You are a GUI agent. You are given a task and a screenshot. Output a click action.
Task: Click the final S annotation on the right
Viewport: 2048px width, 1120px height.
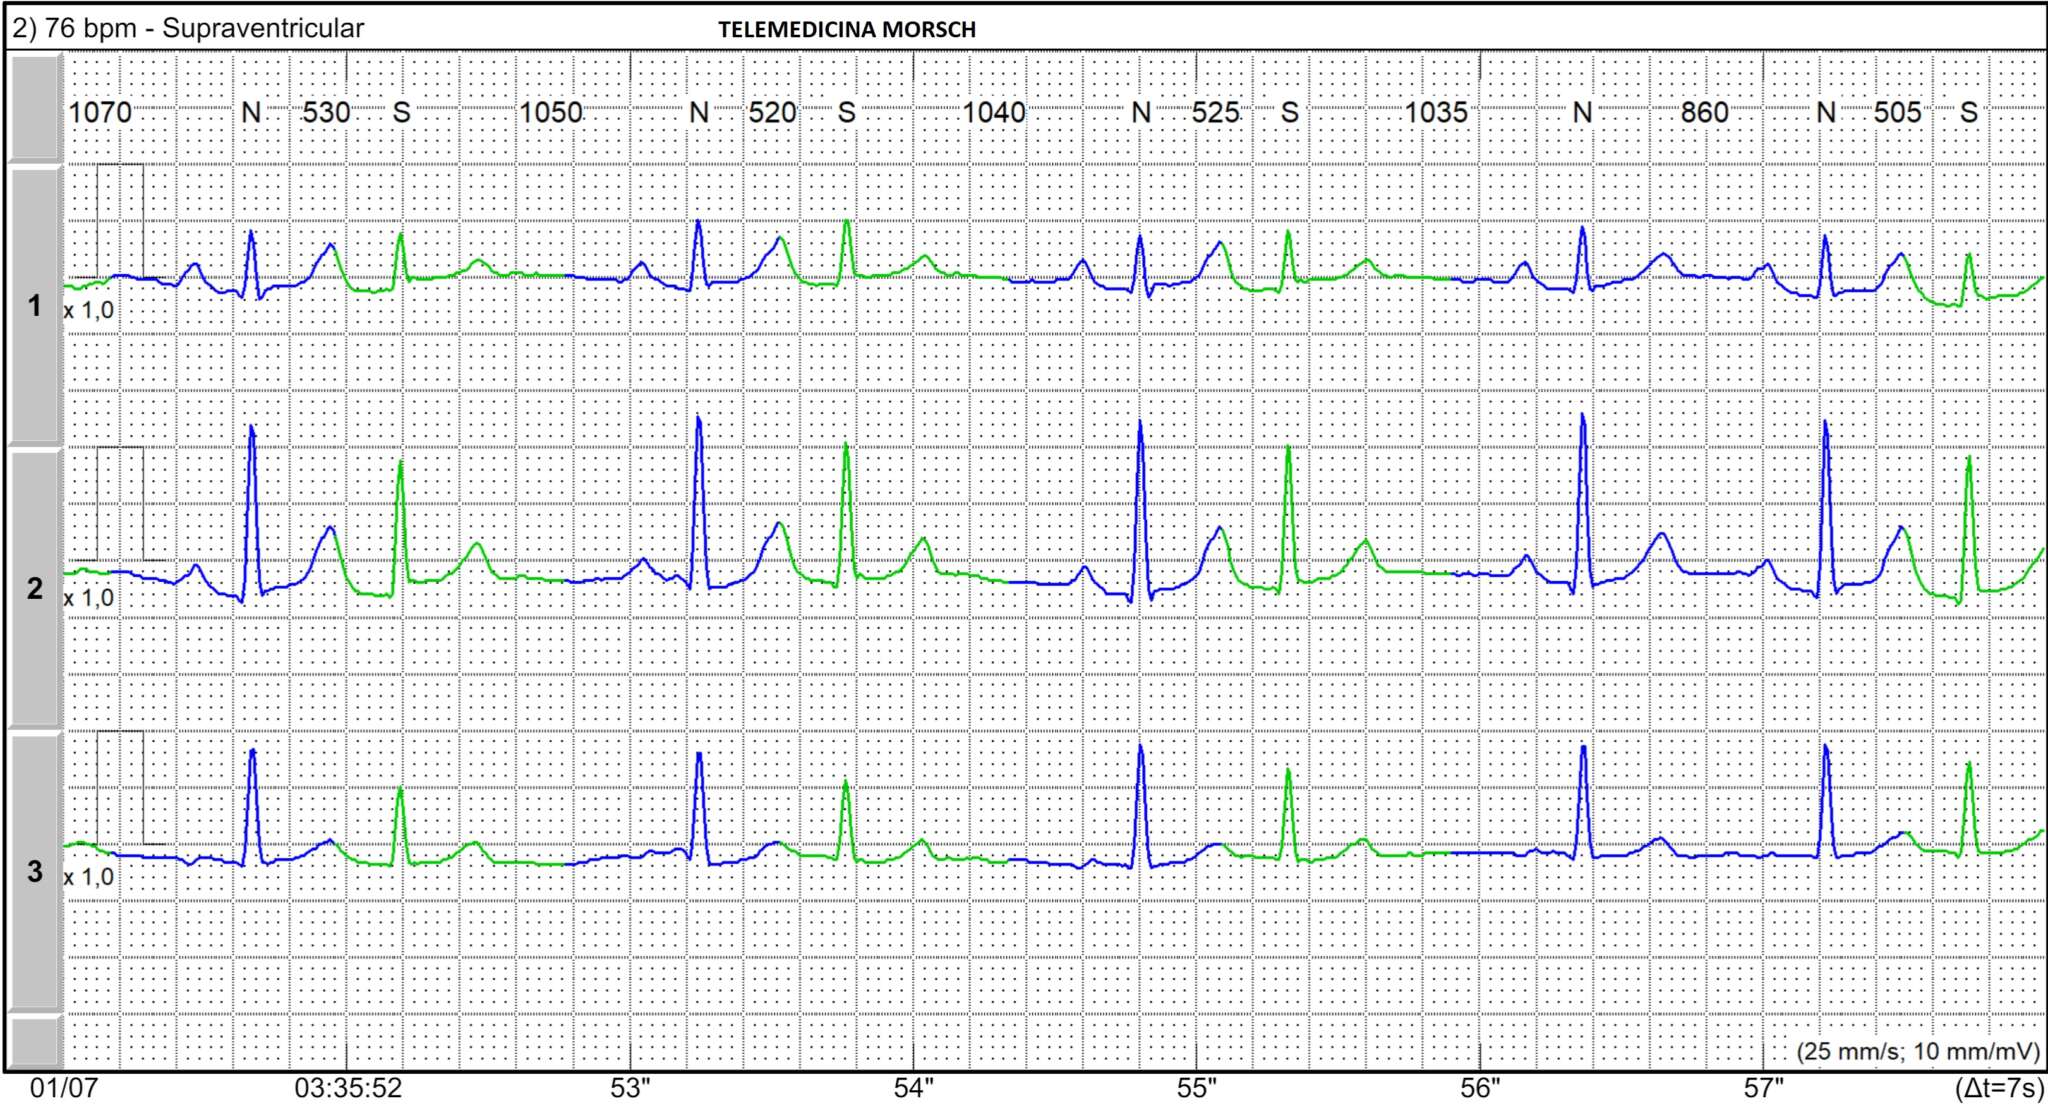pos(1971,113)
